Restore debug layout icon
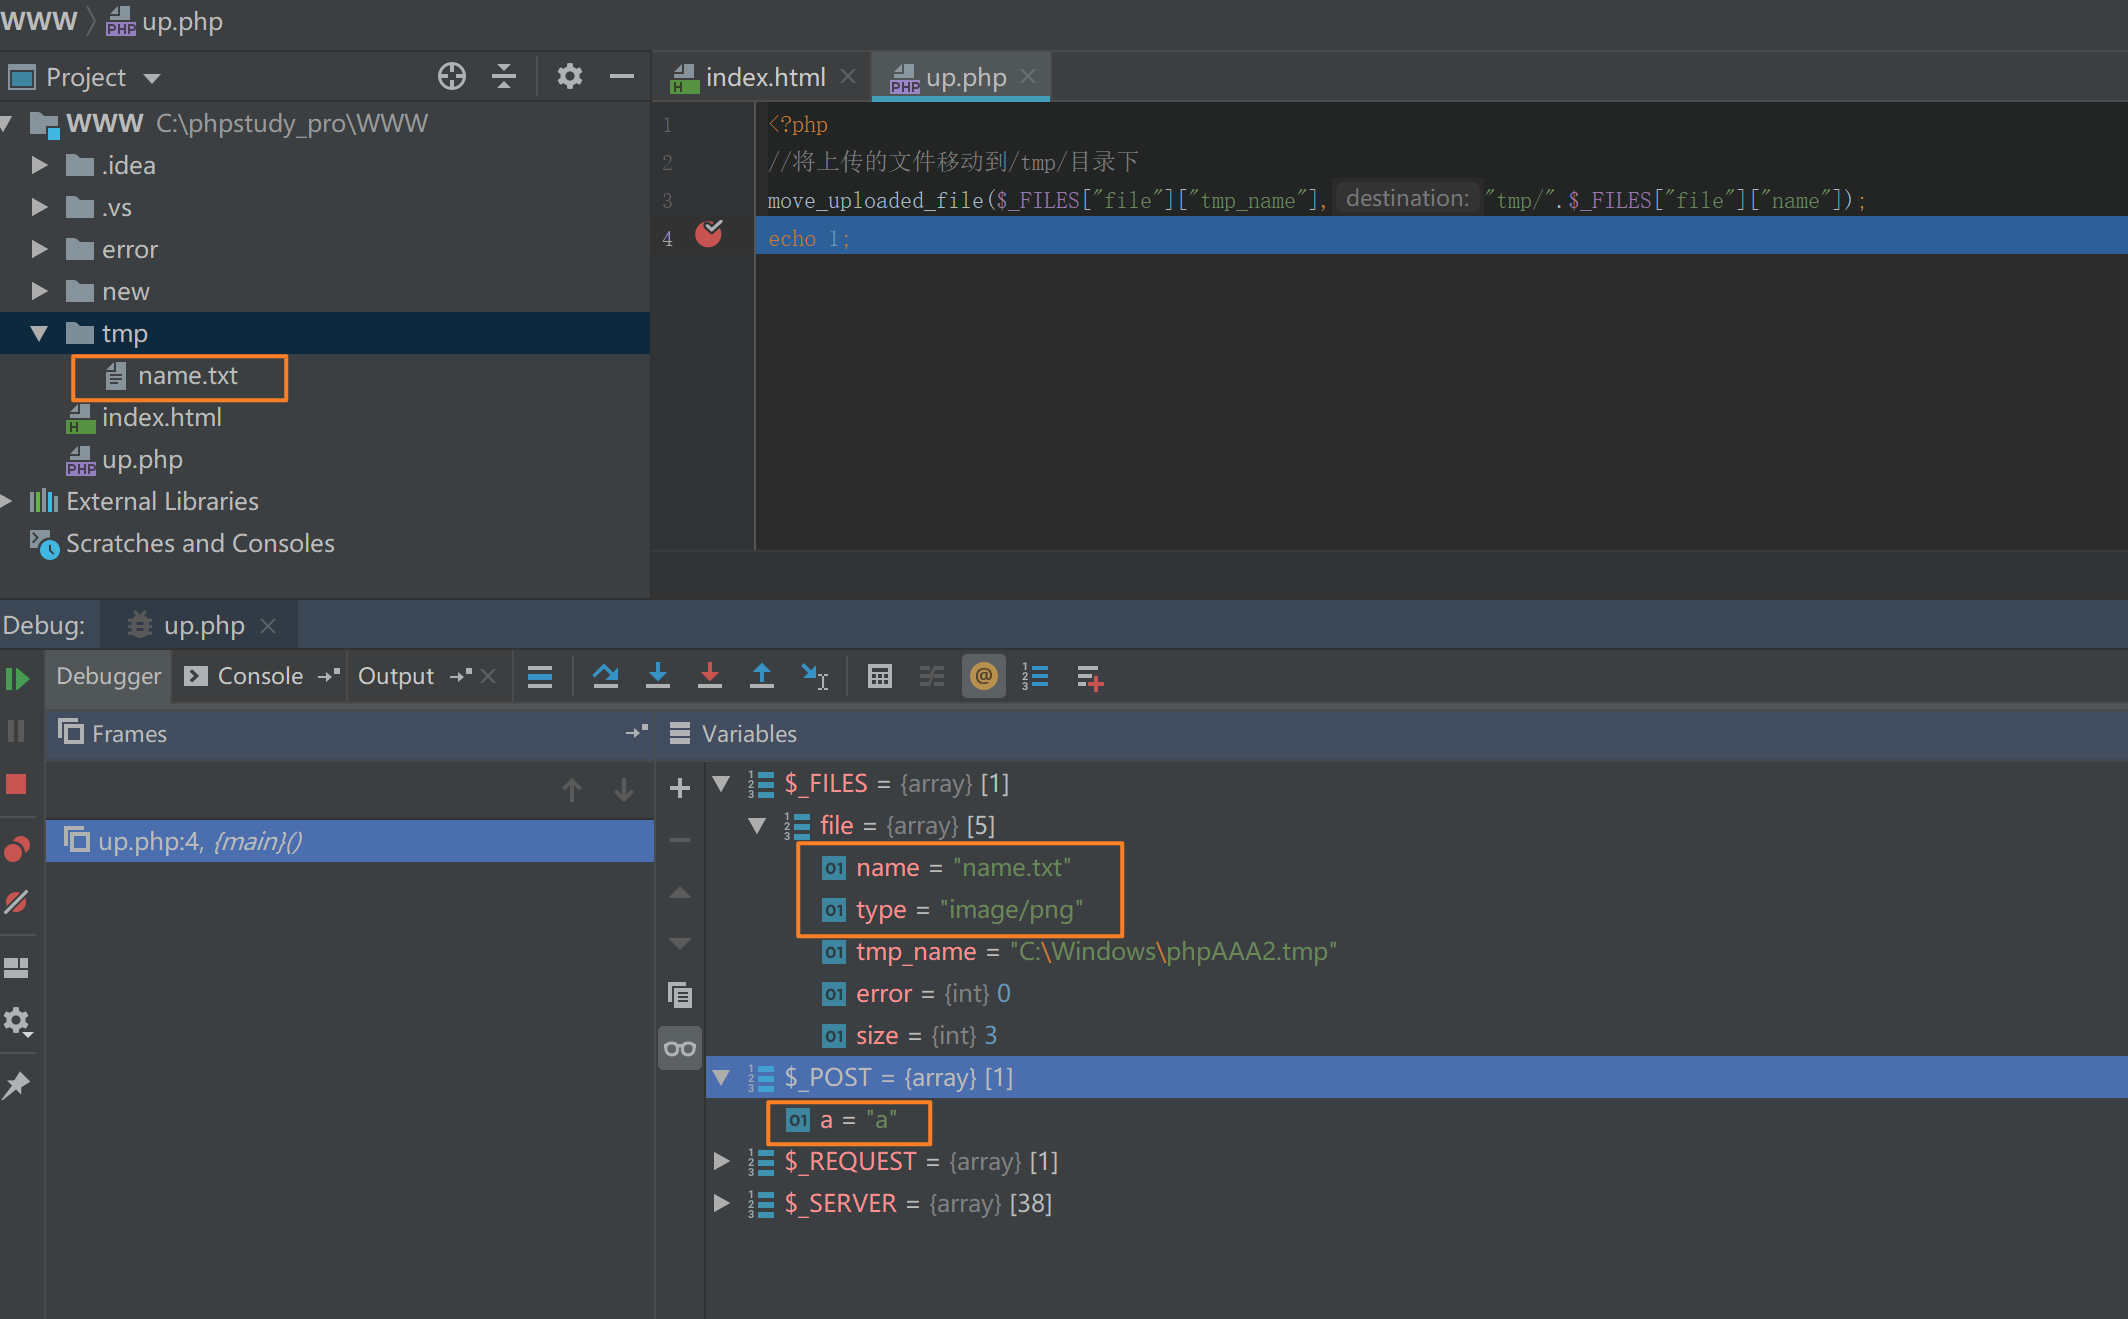Viewport: 2128px width, 1319px height. pos(16,968)
